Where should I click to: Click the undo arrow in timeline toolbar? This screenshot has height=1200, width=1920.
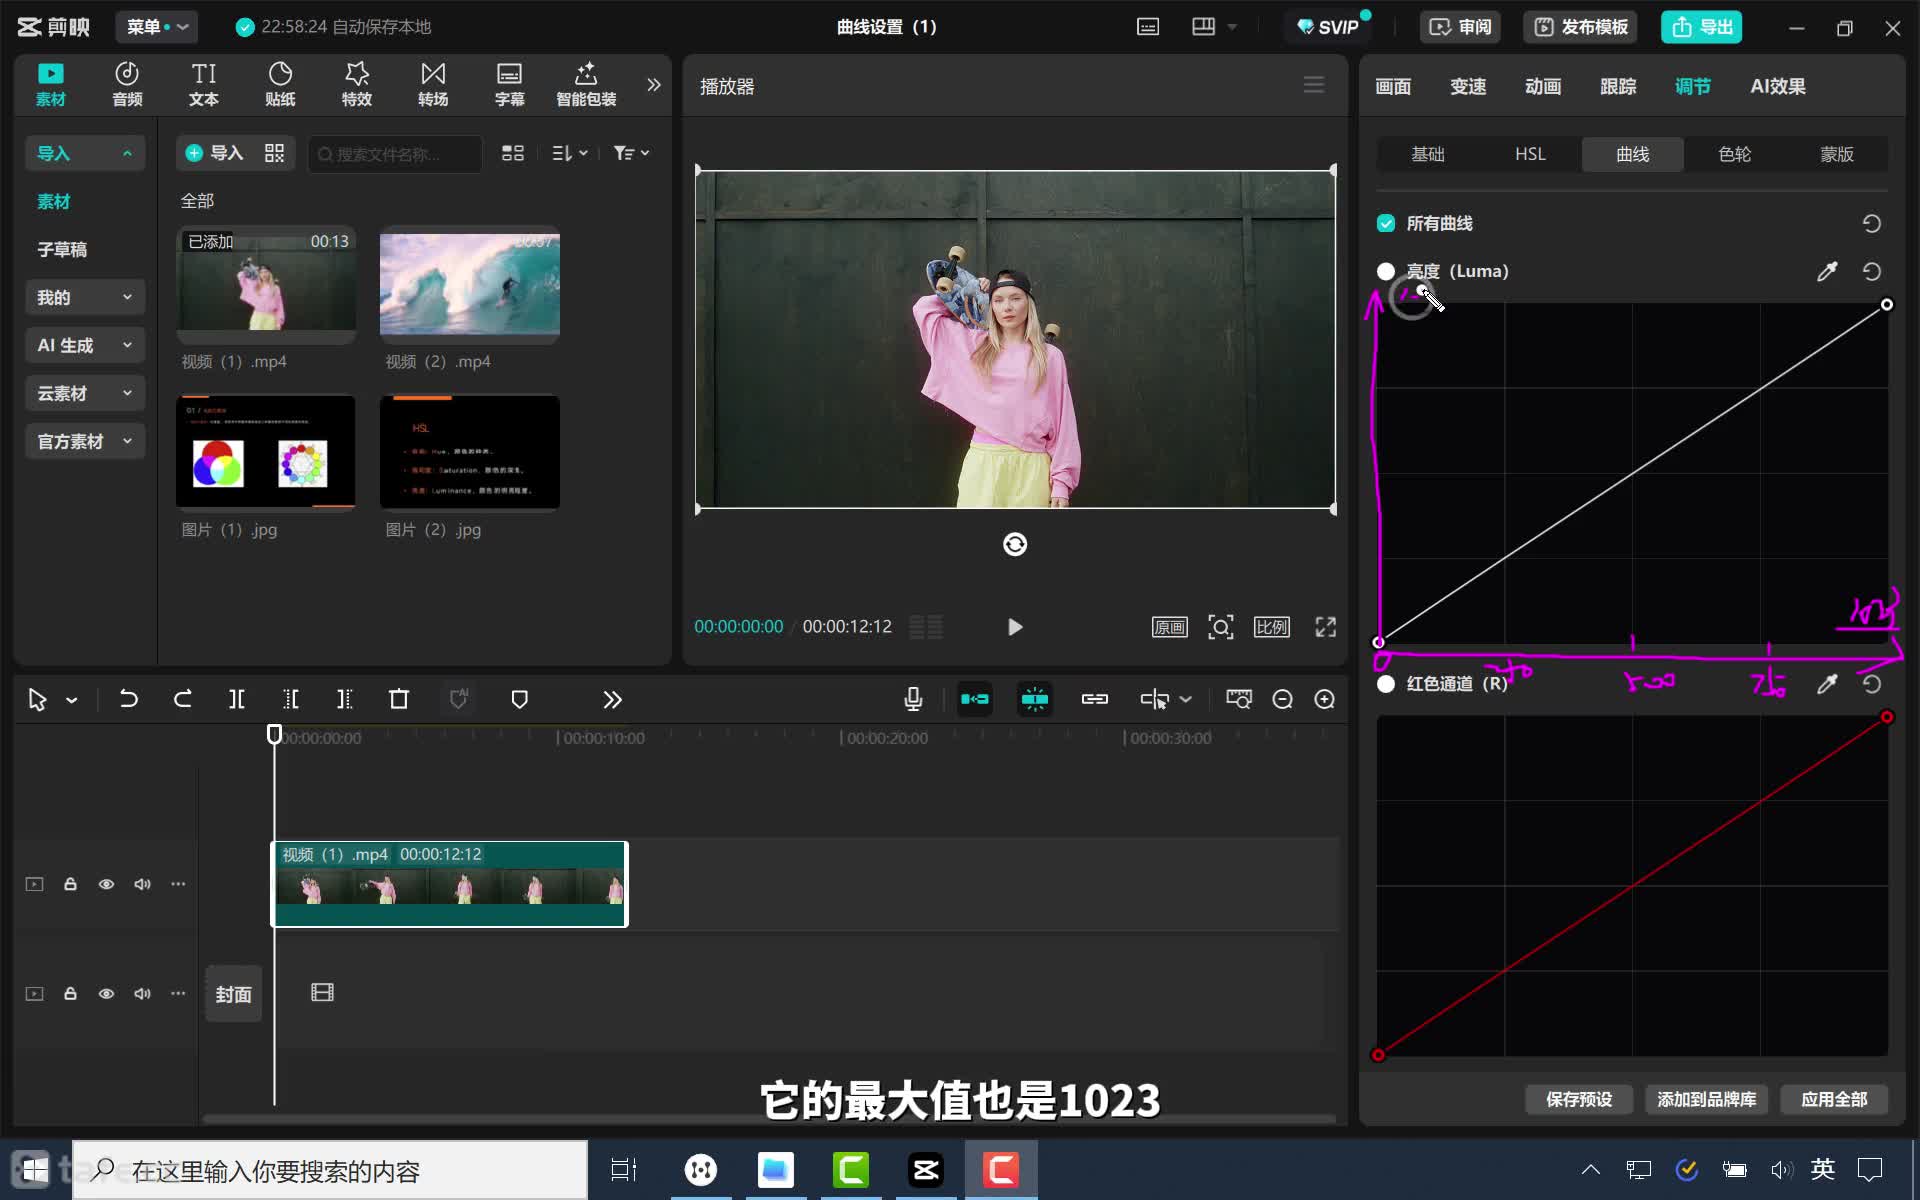129,699
